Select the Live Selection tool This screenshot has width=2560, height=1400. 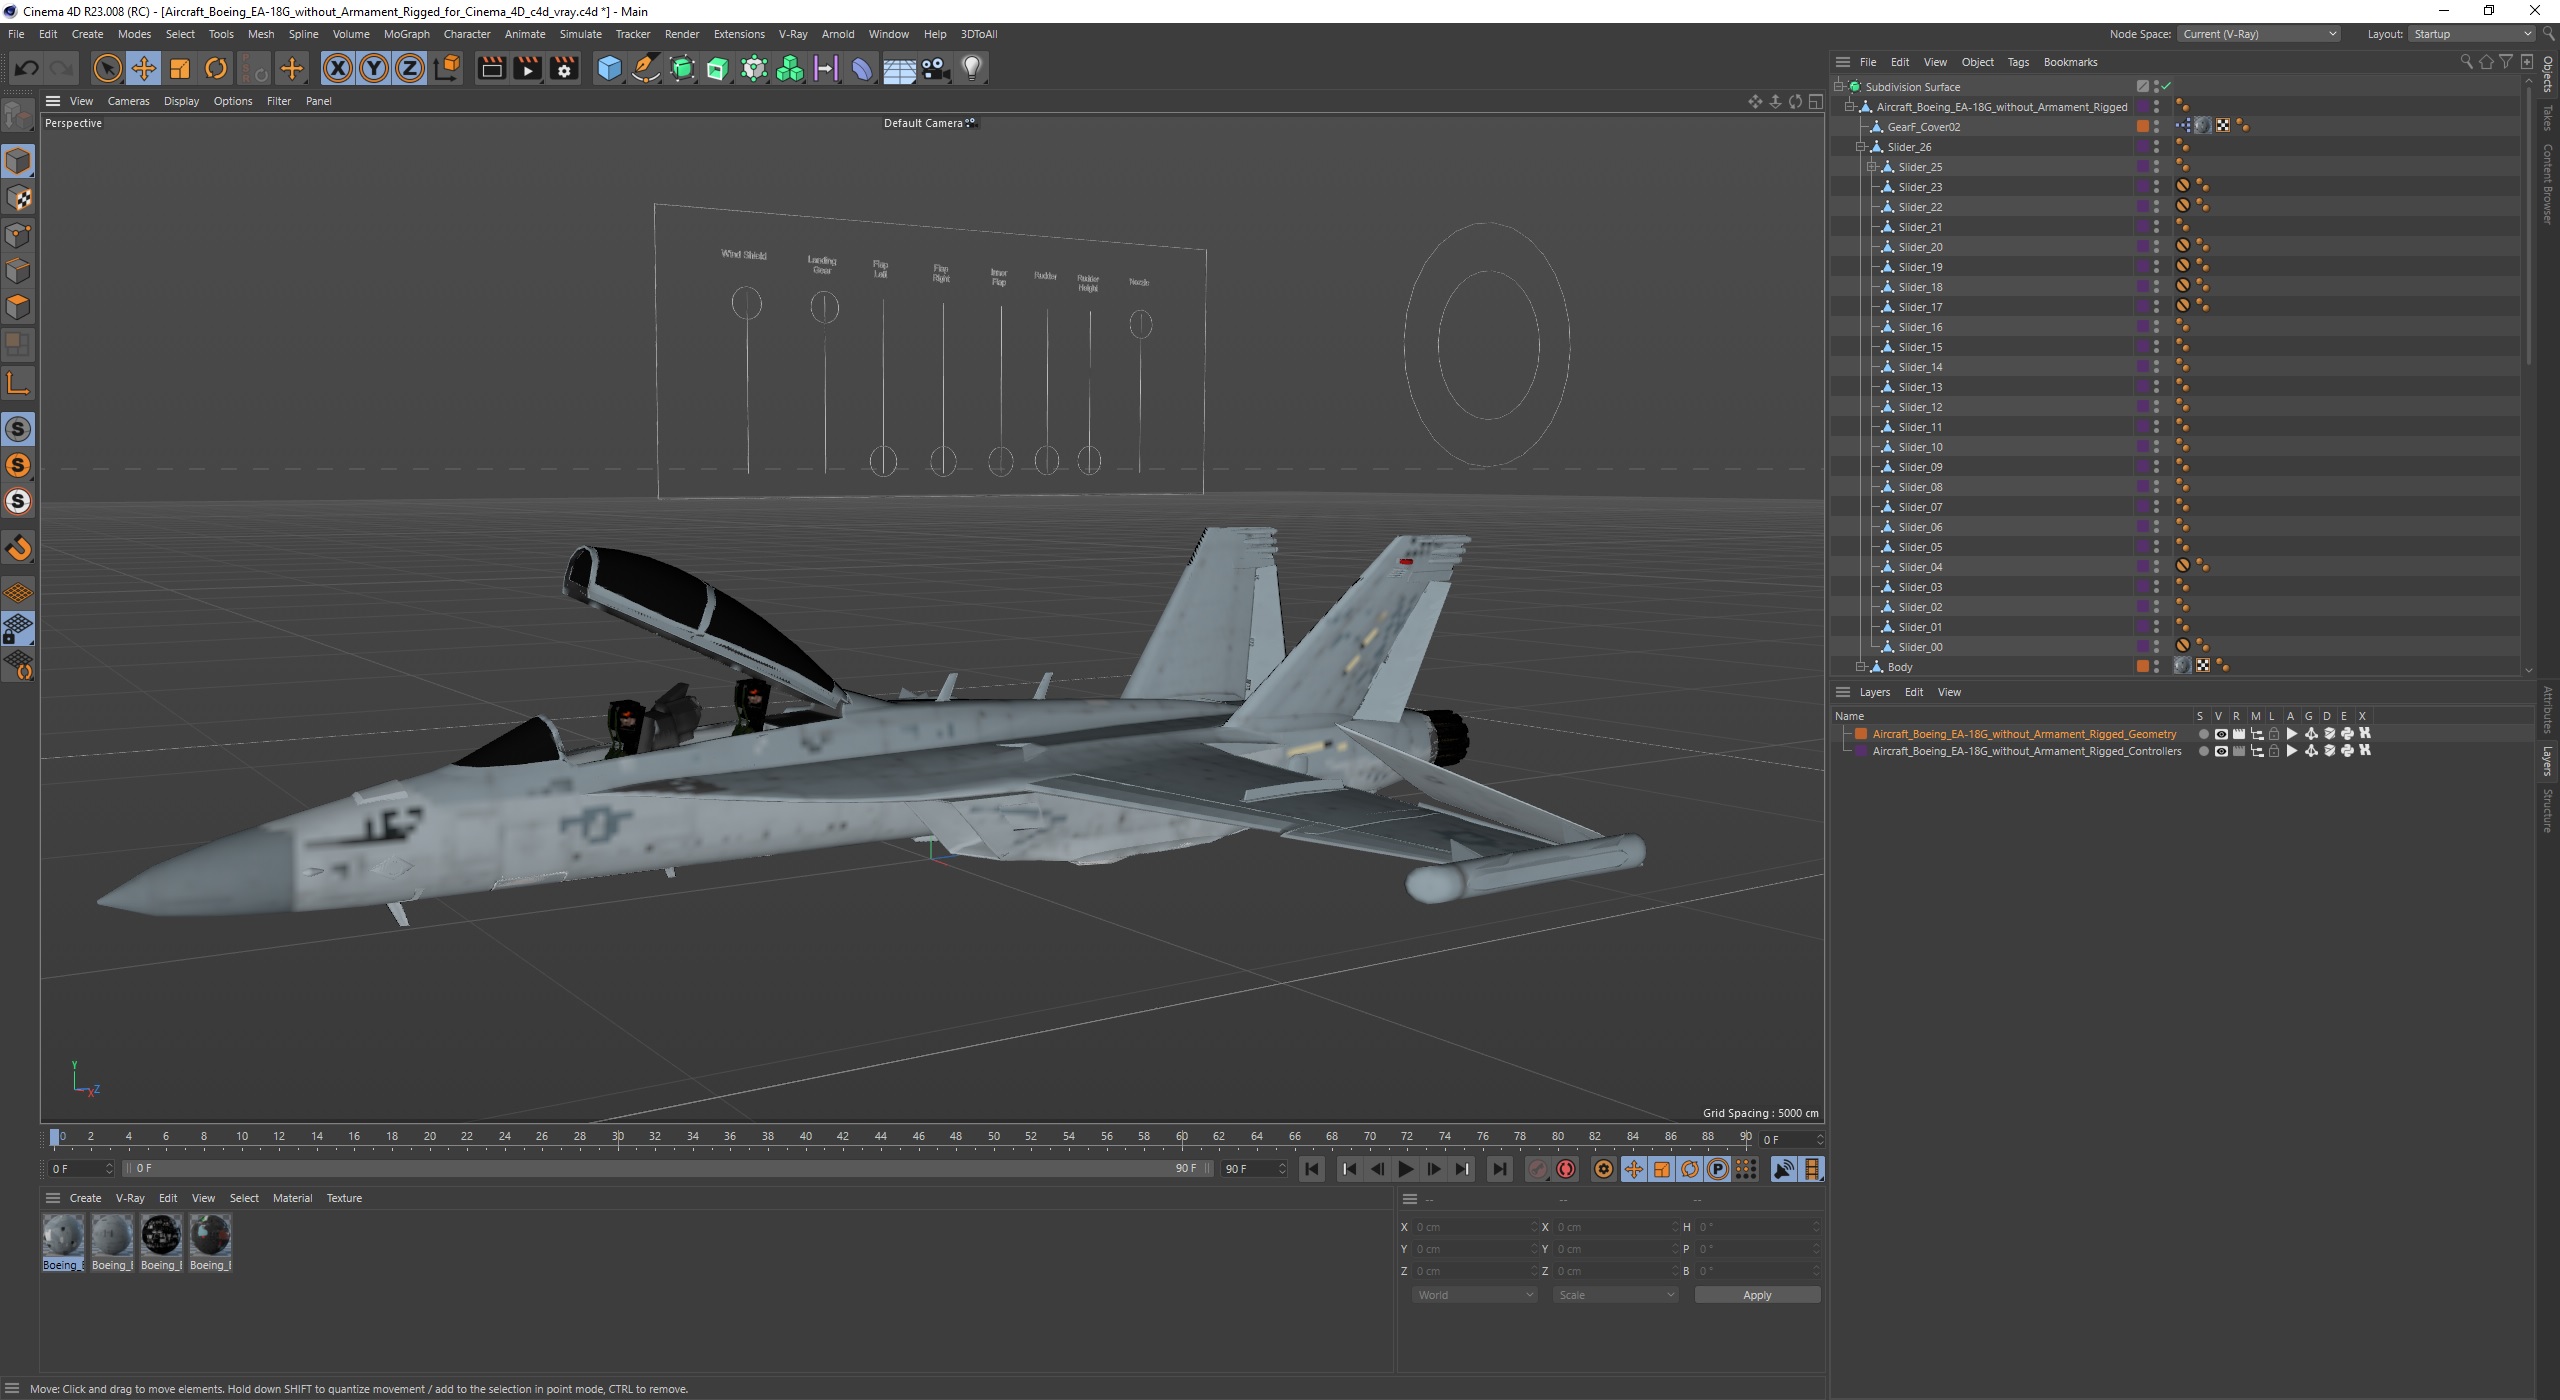(x=107, y=68)
